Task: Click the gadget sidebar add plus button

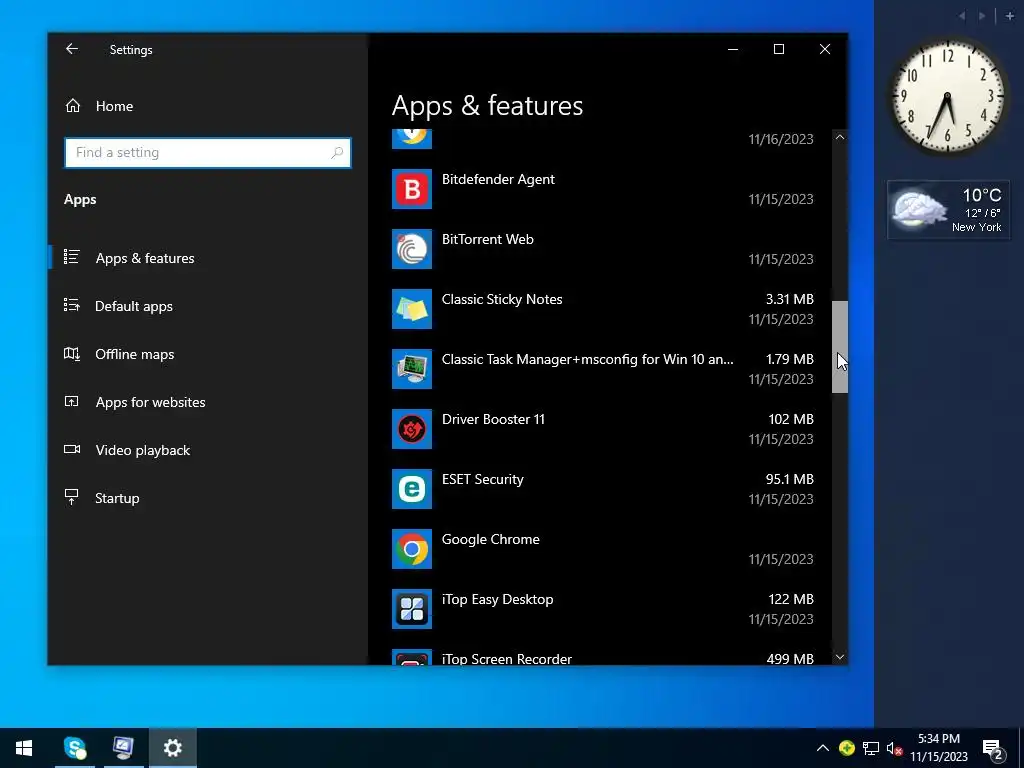Action: [x=1009, y=16]
